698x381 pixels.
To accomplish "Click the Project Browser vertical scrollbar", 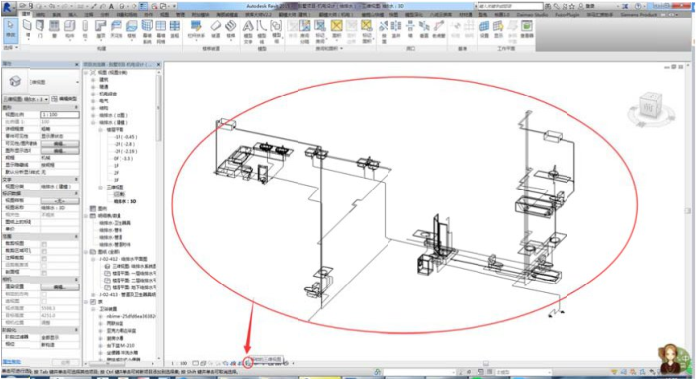I will pos(158,108).
